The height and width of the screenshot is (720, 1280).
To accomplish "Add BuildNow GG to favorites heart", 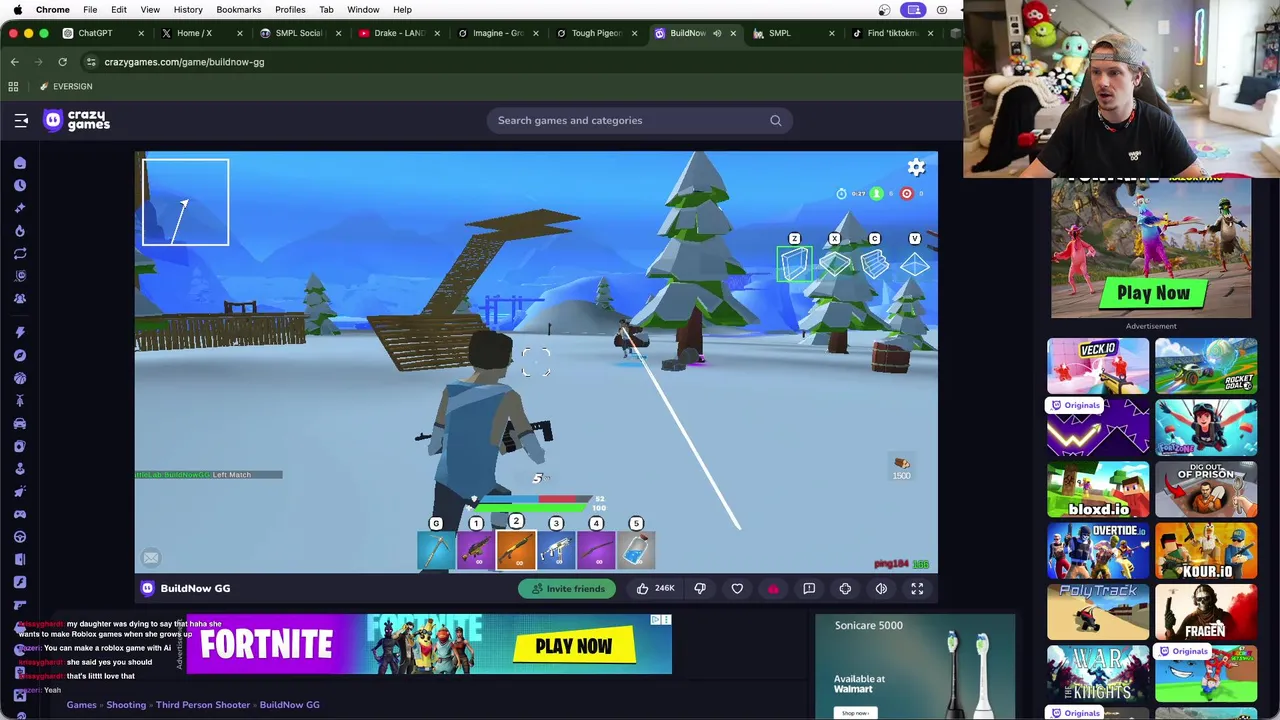I will click(x=737, y=589).
